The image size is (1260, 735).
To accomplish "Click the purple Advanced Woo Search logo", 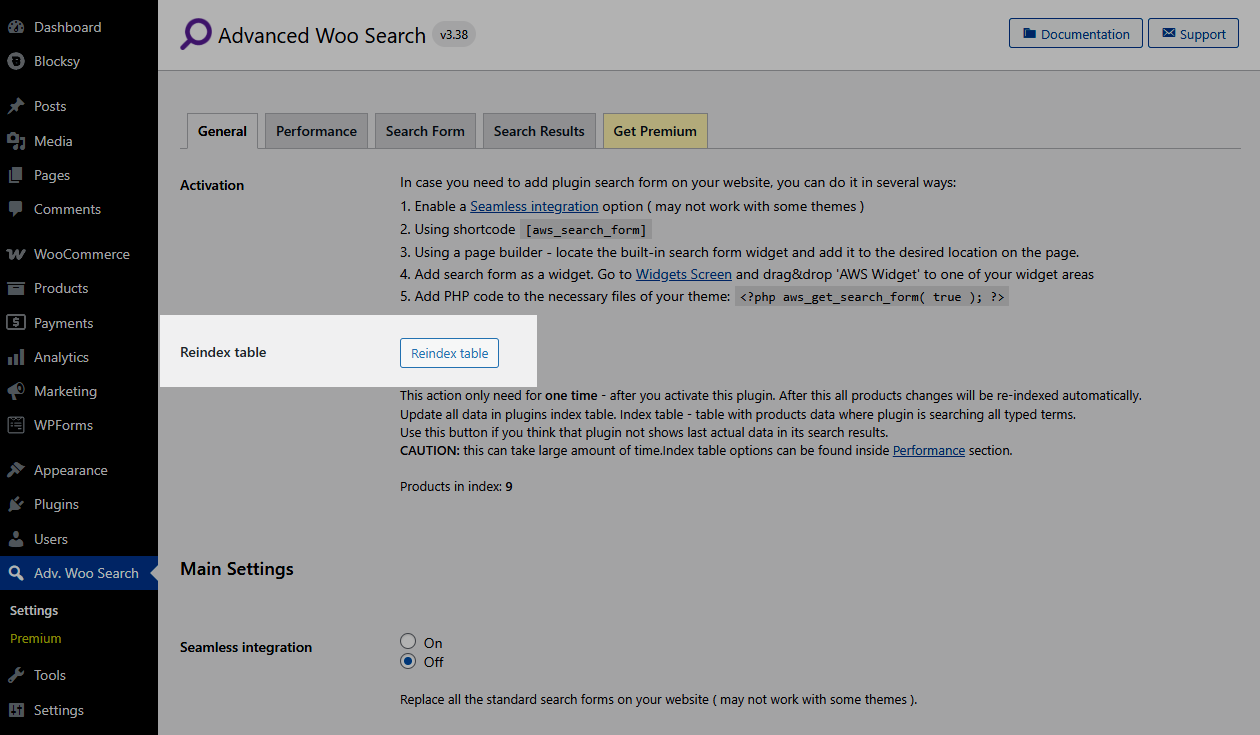I will pos(196,35).
